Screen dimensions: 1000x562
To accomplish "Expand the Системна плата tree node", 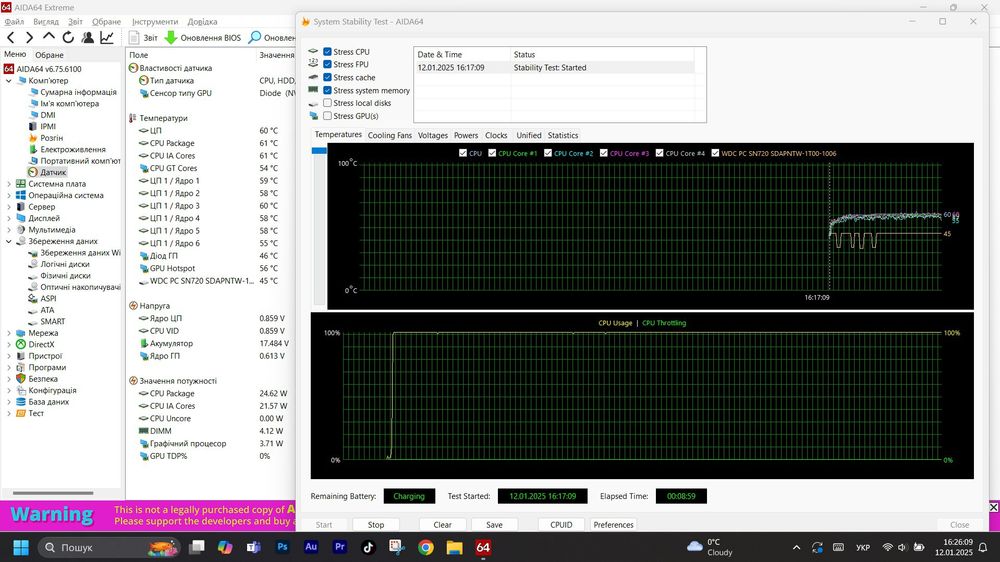I will [9, 184].
